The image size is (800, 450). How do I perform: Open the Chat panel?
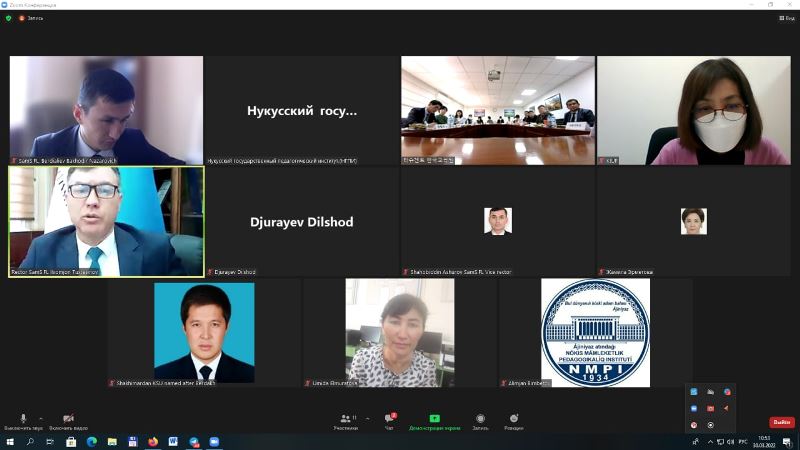[x=389, y=419]
